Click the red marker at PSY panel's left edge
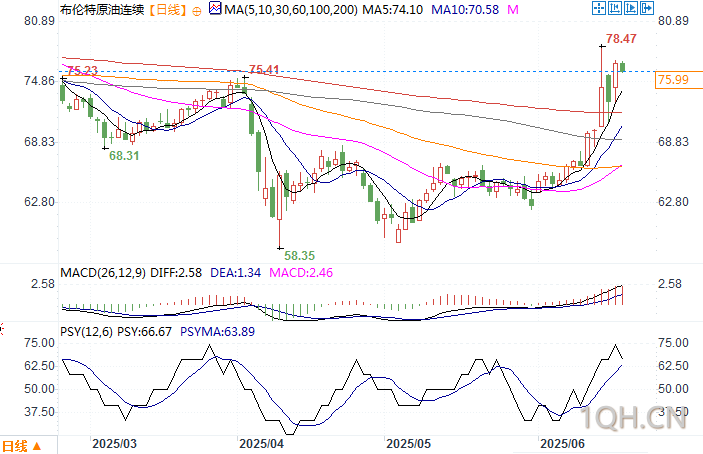Viewport: 703px width, 454px height. [x=2, y=330]
